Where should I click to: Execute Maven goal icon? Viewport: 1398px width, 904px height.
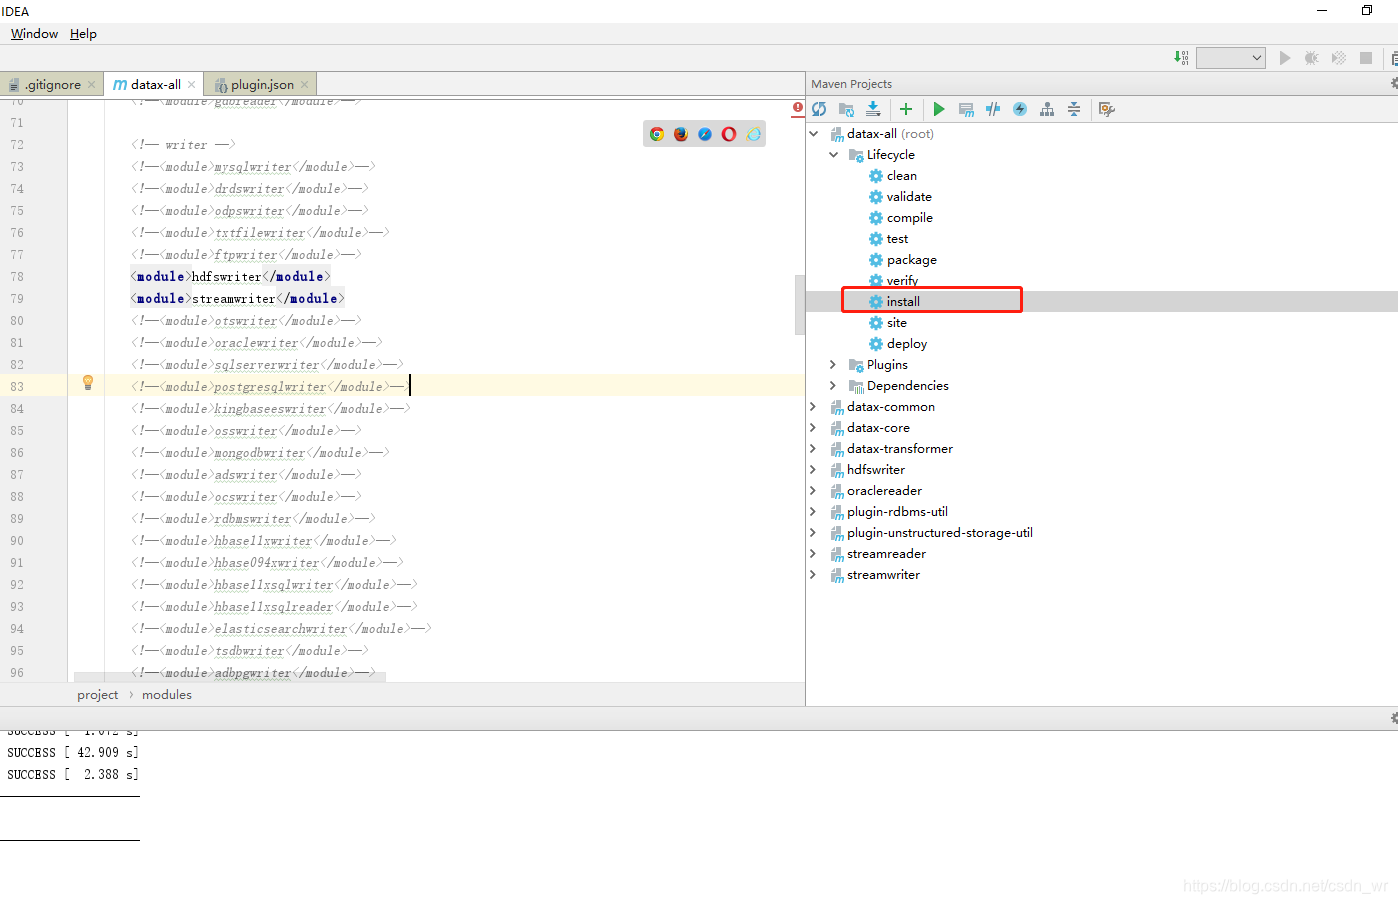point(966,109)
